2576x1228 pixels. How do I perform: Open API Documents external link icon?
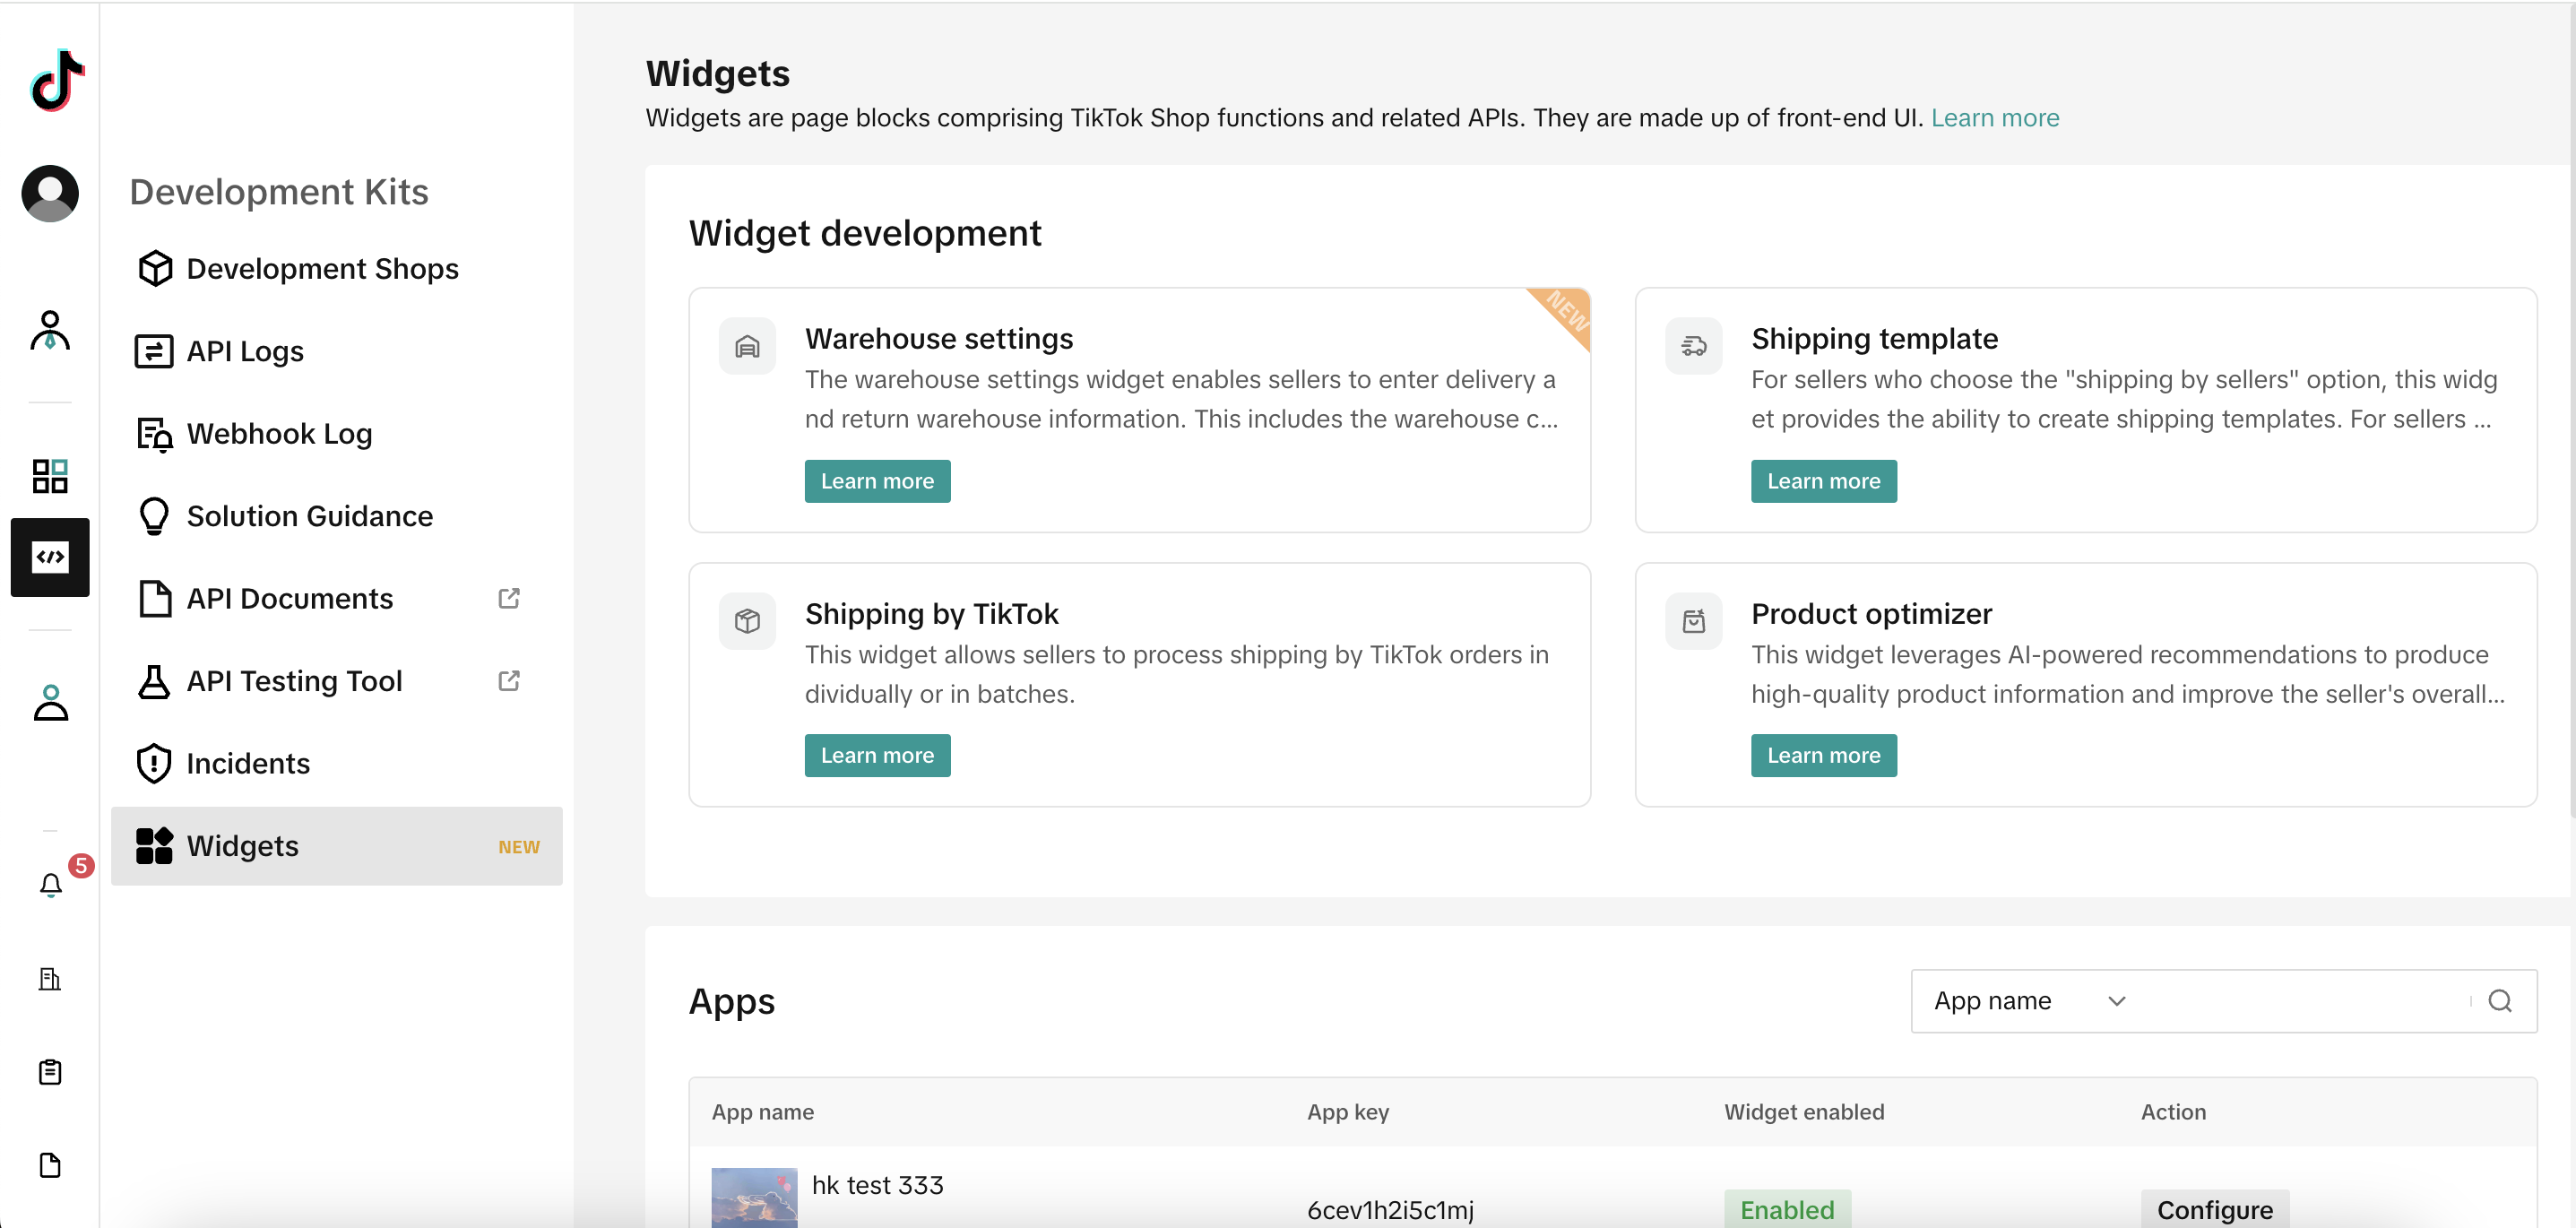pos(509,598)
